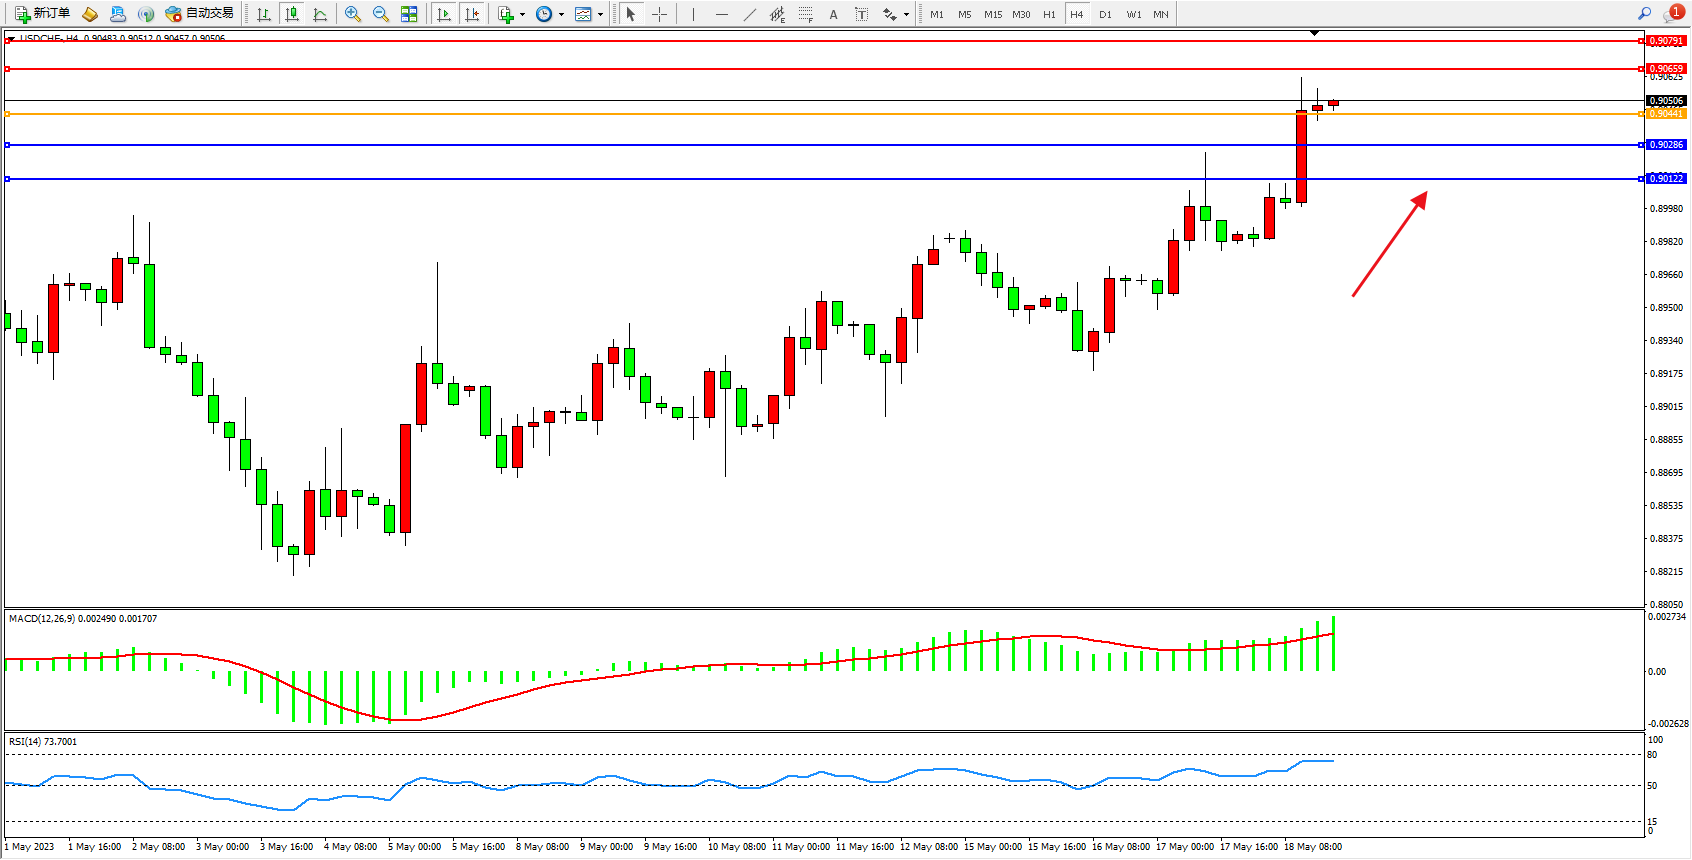Pick the trendline drawing tool
Screen dimensions: 1692x860
tap(750, 14)
